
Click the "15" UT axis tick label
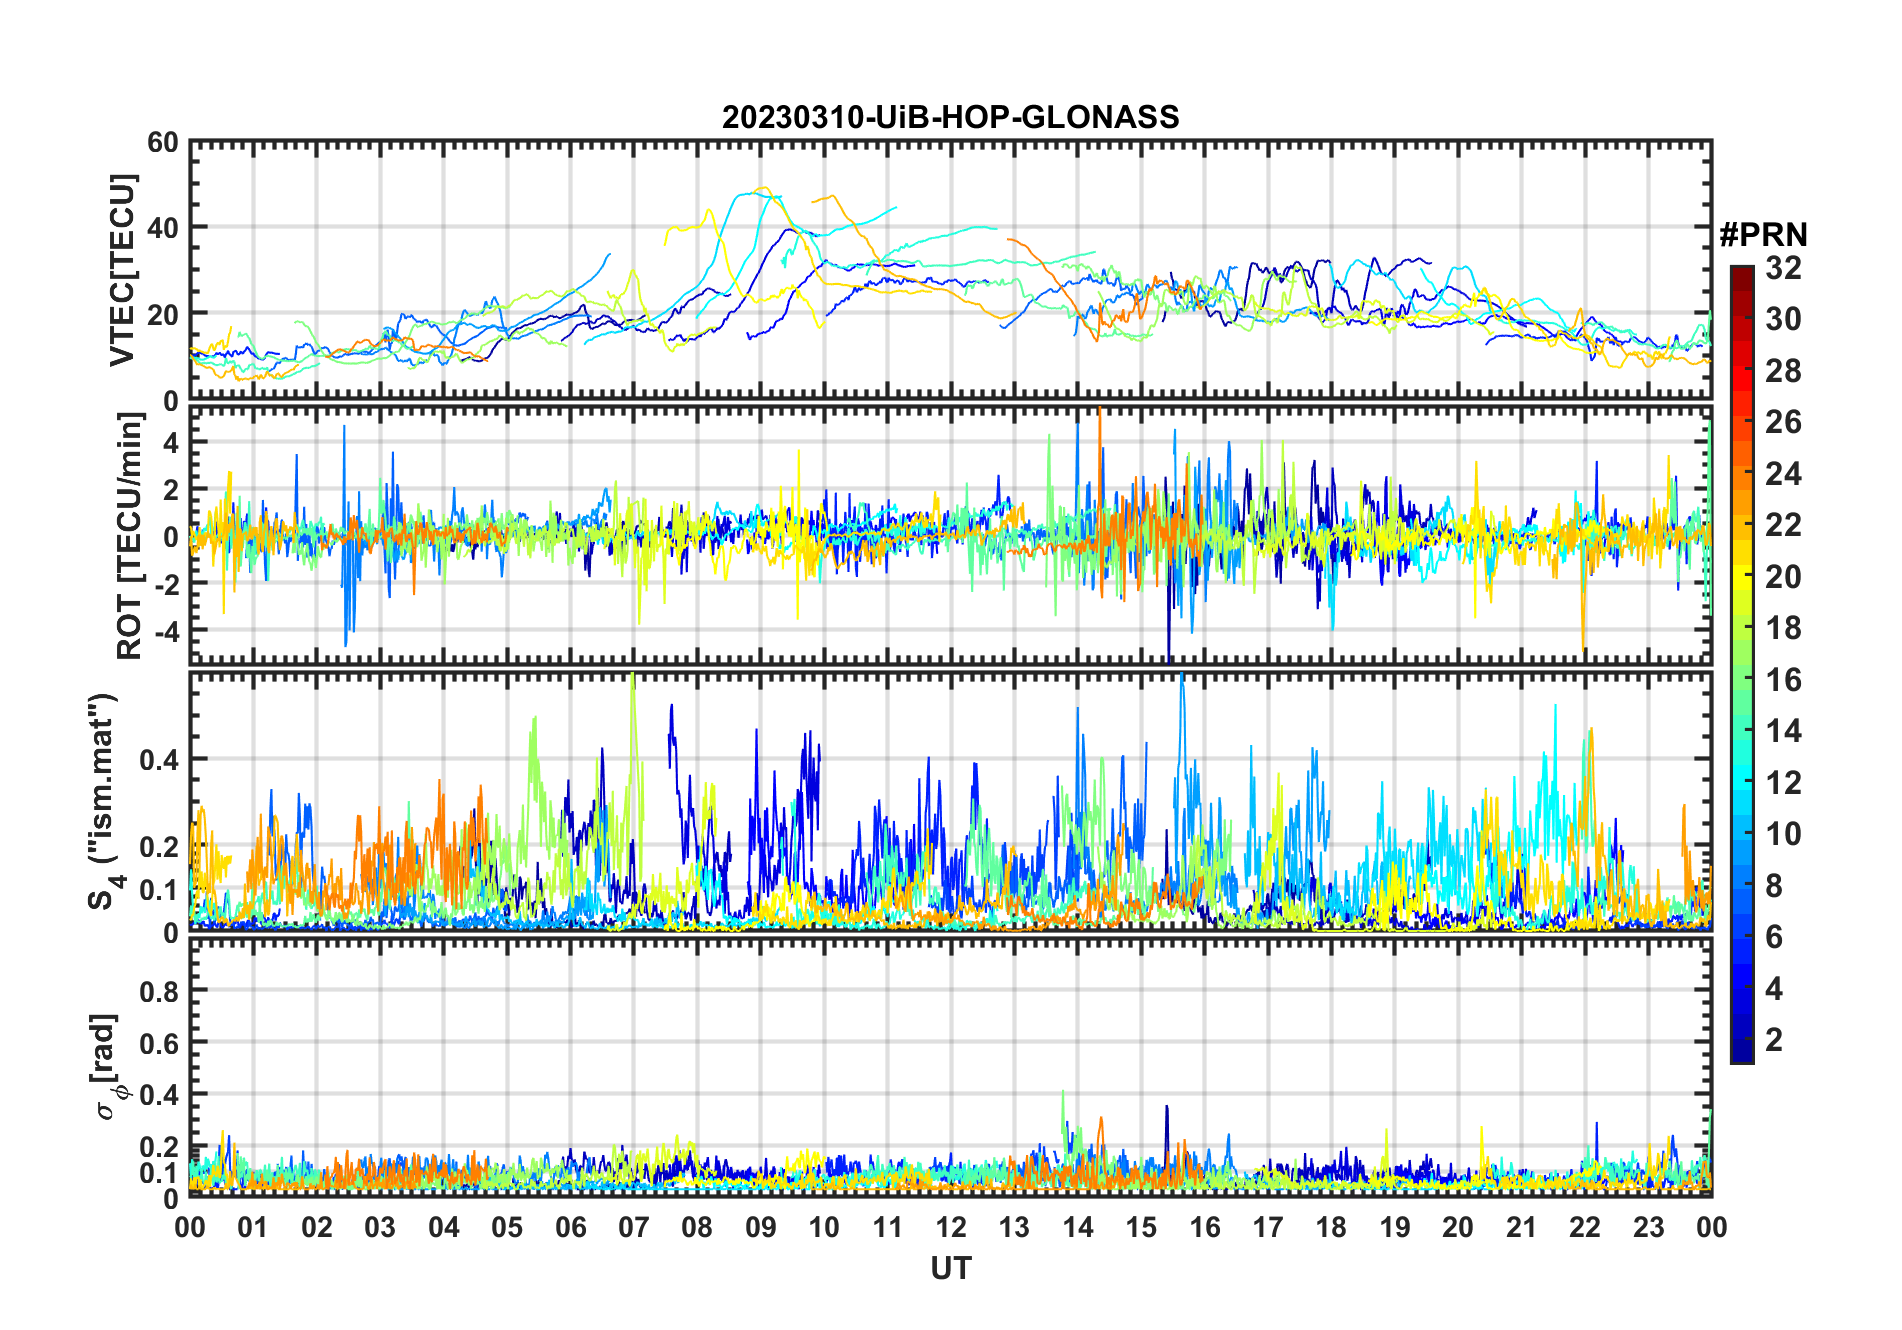click(x=1141, y=1227)
